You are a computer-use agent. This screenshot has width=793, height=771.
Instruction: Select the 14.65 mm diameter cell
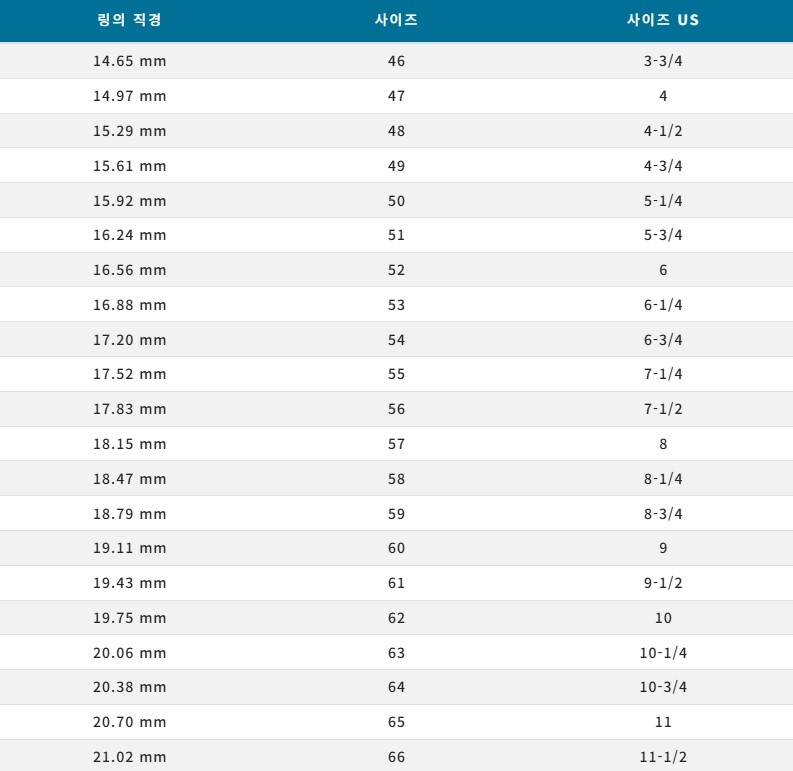[130, 61]
